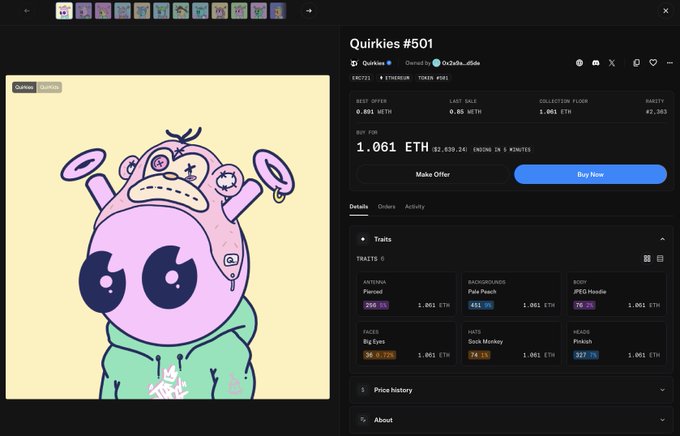Open the Discord link icon

click(x=595, y=63)
